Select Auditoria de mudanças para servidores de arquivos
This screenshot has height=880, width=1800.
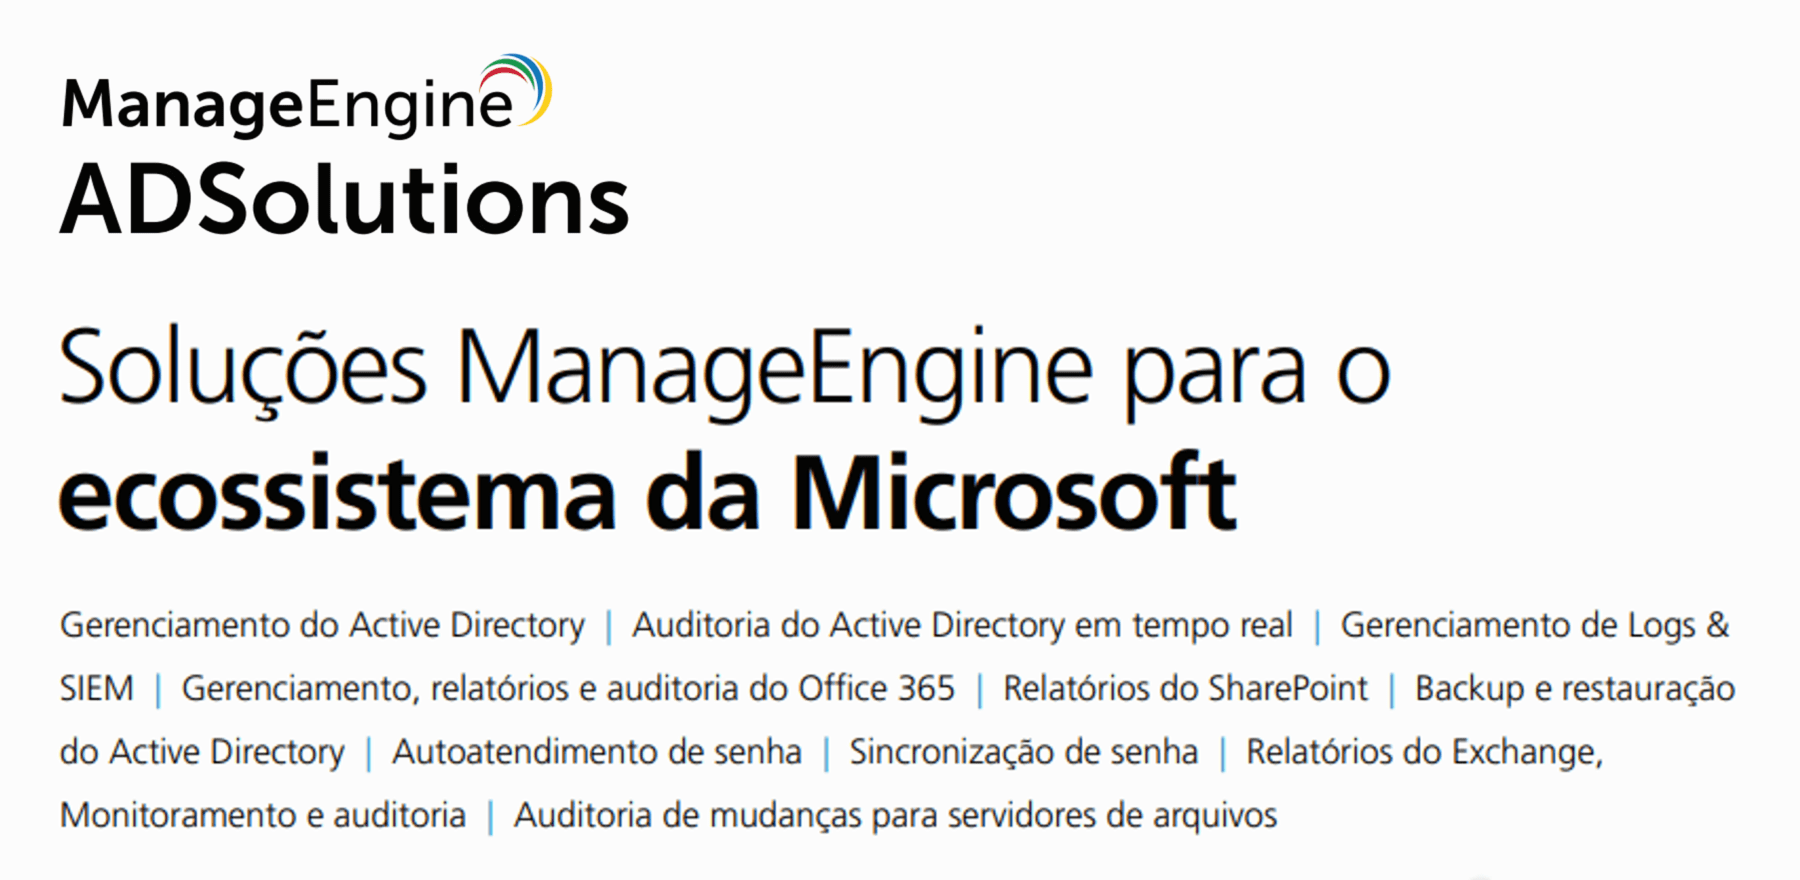[895, 816]
